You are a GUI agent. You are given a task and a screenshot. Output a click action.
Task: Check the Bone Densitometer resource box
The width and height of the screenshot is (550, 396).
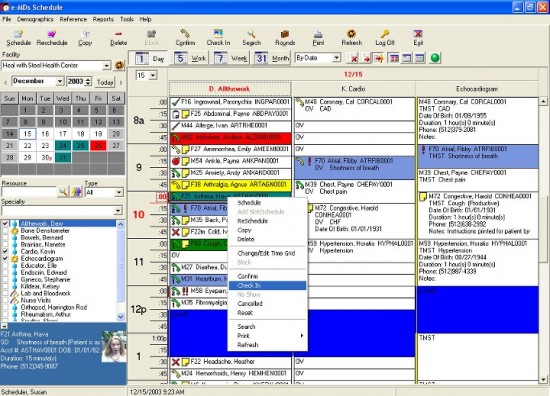pos(5,230)
